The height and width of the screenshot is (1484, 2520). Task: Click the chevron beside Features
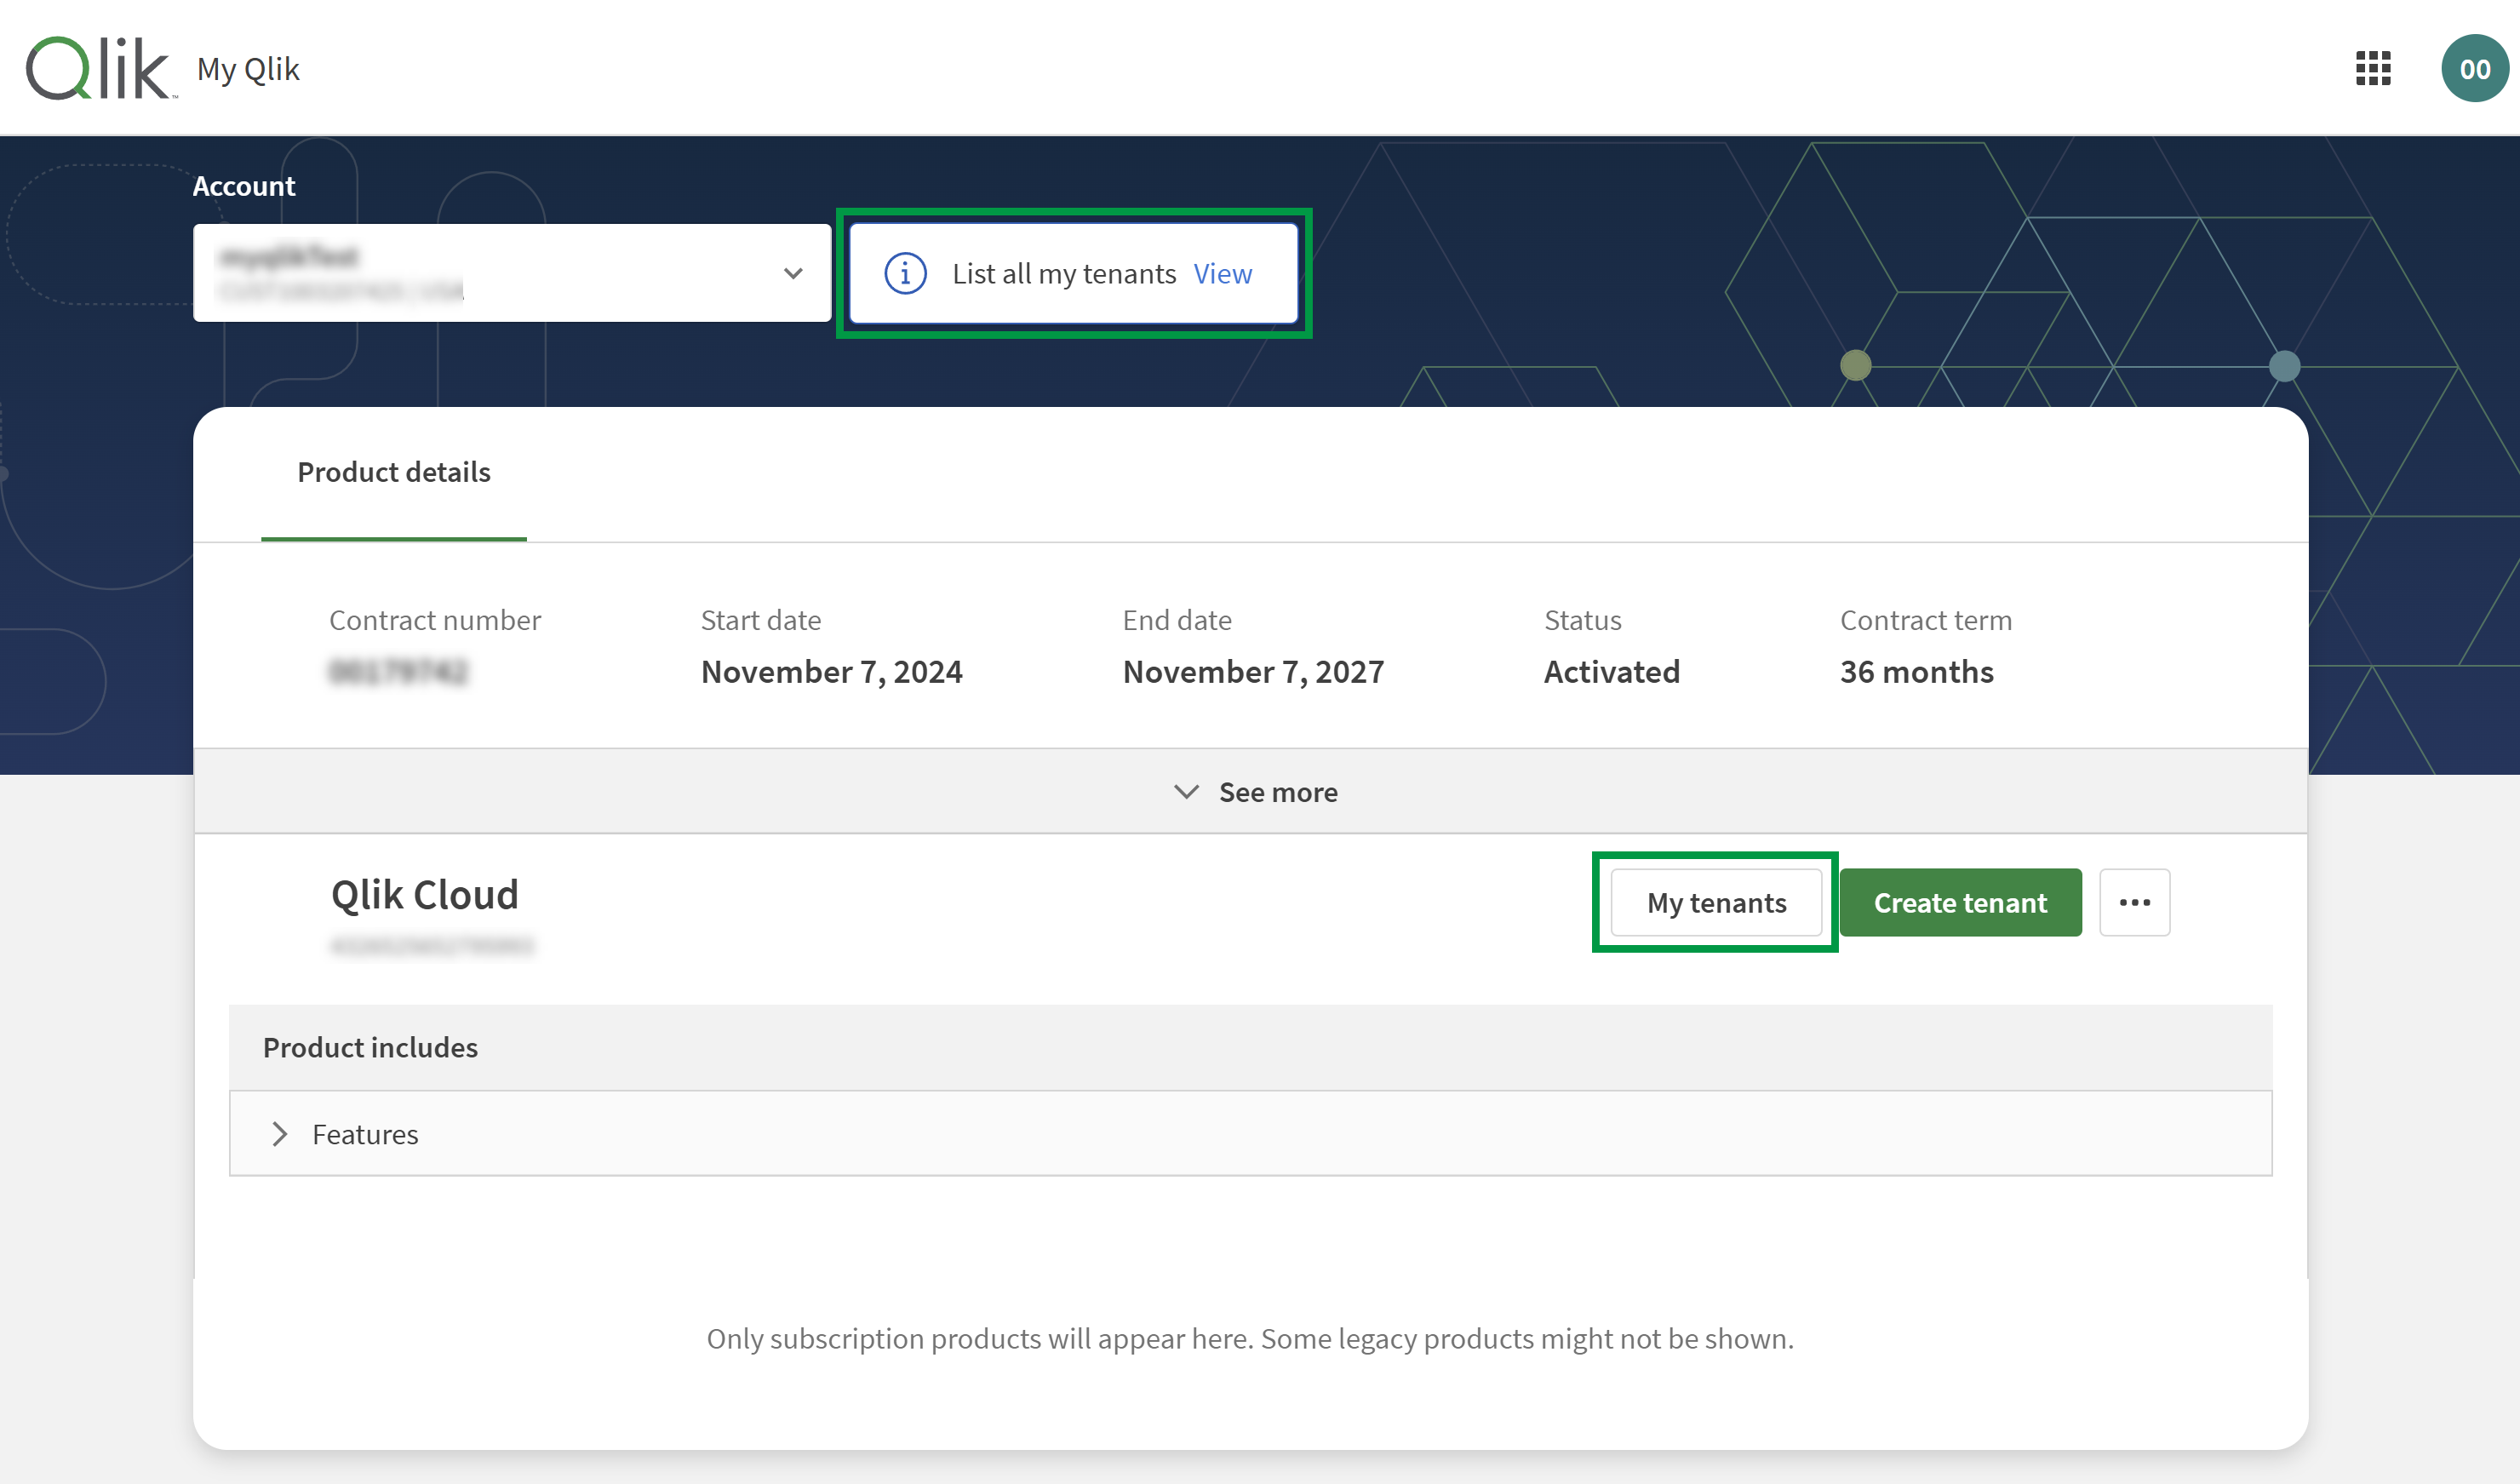coord(280,1133)
